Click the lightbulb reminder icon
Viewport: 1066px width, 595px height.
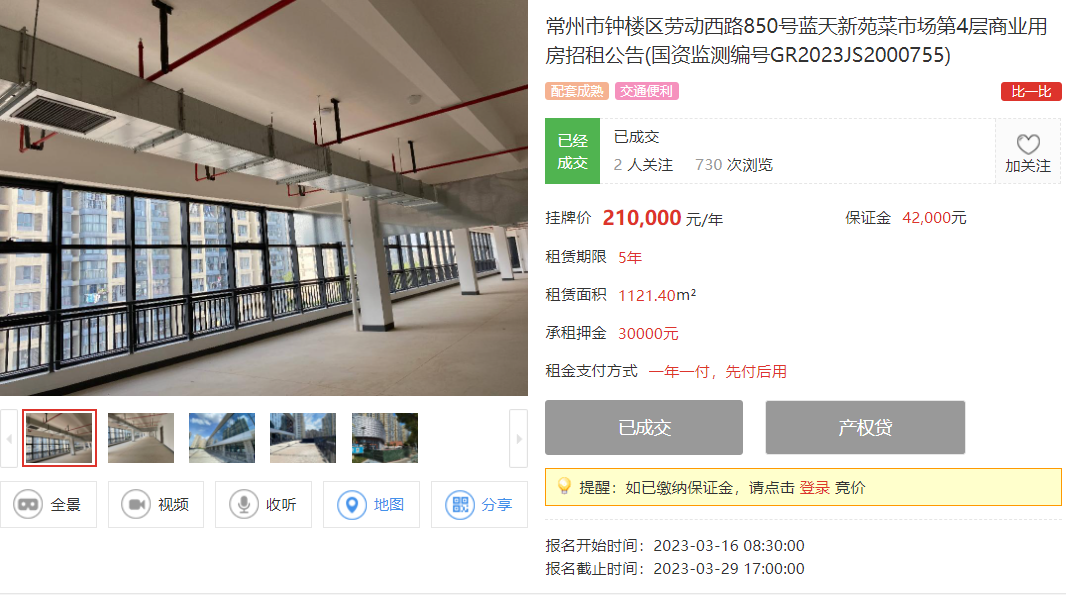pos(564,486)
